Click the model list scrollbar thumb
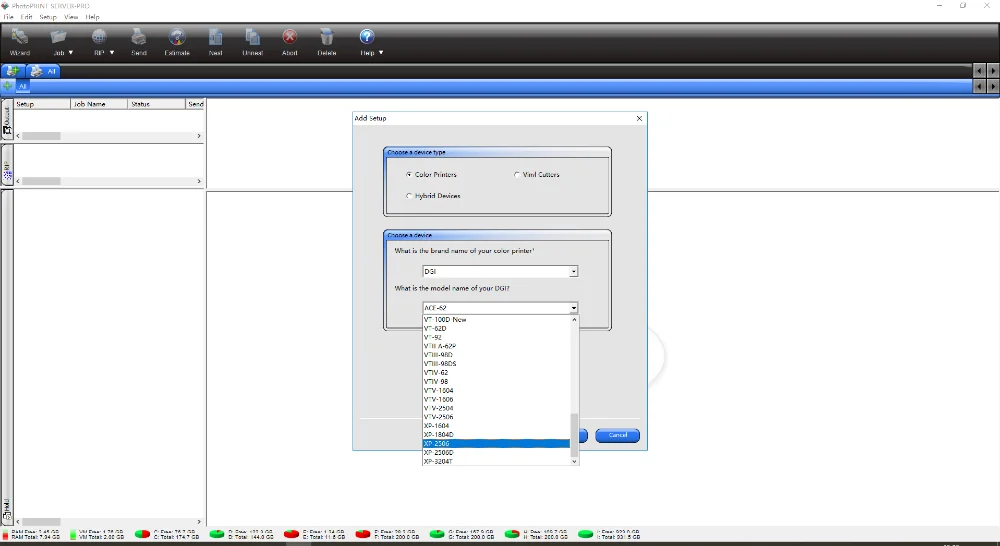Image resolution: width=1000 pixels, height=546 pixels. tap(574, 434)
